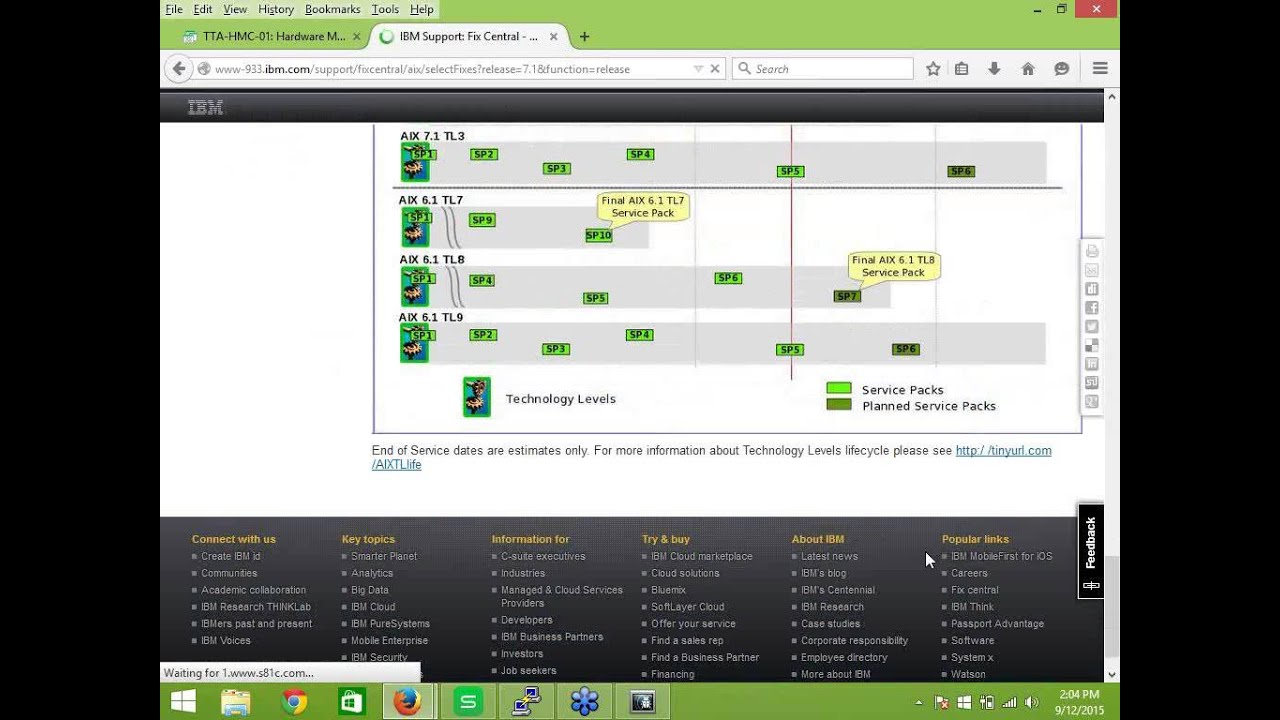
Task: Open the Help menu
Action: 422,9
